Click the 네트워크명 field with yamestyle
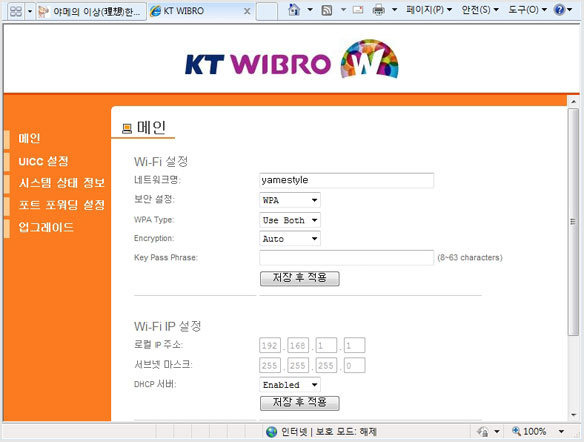This screenshot has height=442, width=584. 346,180
